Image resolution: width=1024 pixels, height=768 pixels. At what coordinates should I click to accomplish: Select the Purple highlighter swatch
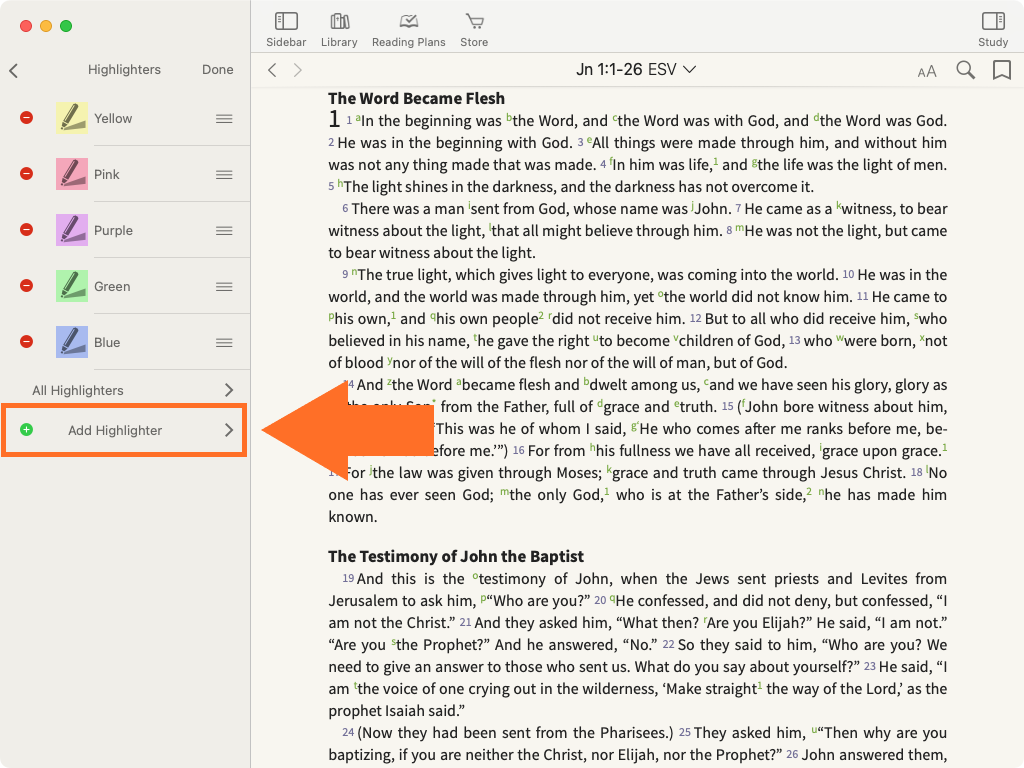tap(72, 230)
